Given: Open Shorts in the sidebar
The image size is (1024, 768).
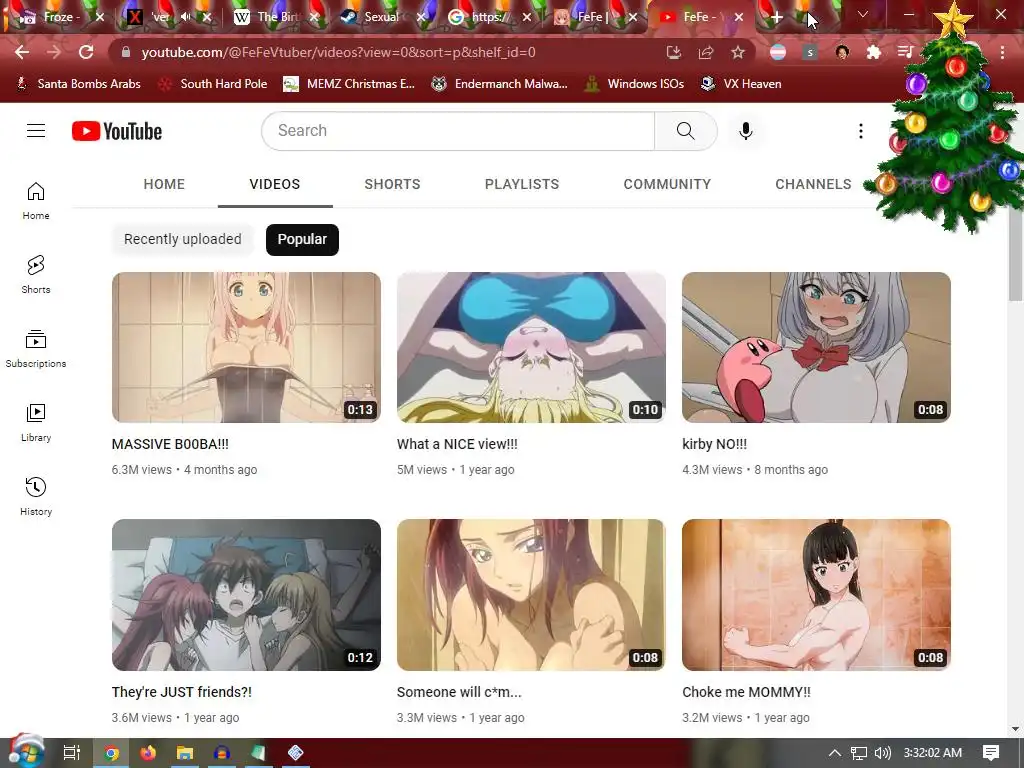Looking at the screenshot, I should pyautogui.click(x=36, y=274).
